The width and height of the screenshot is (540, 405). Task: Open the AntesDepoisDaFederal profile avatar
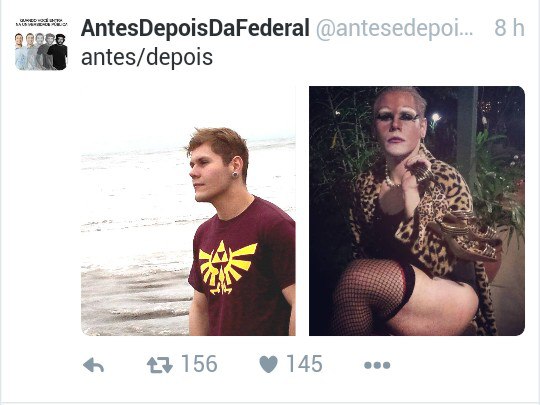(41, 44)
